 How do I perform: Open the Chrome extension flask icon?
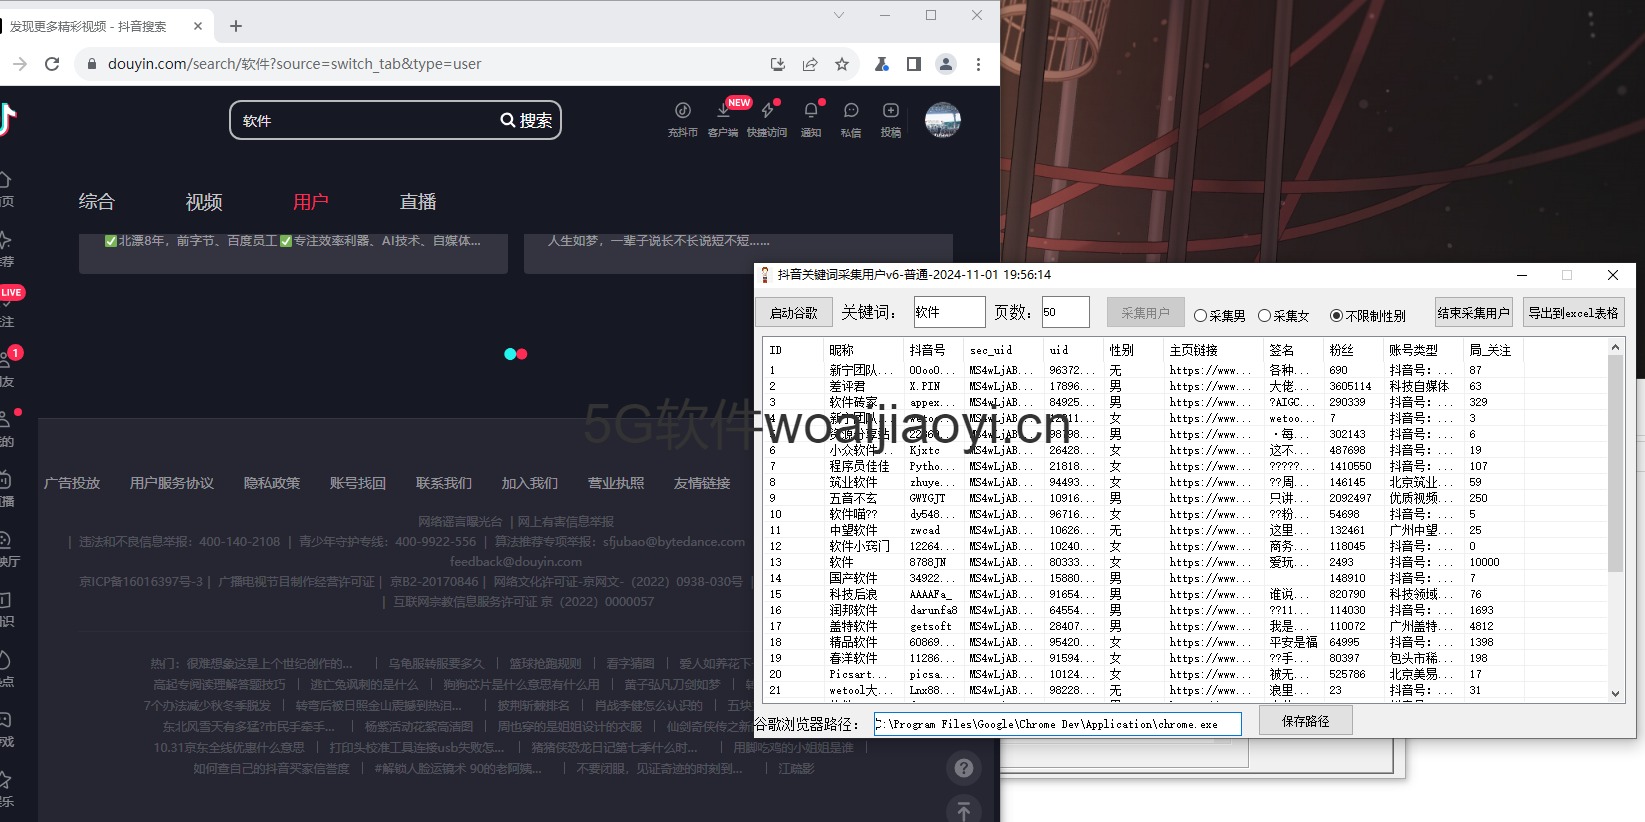coord(882,64)
